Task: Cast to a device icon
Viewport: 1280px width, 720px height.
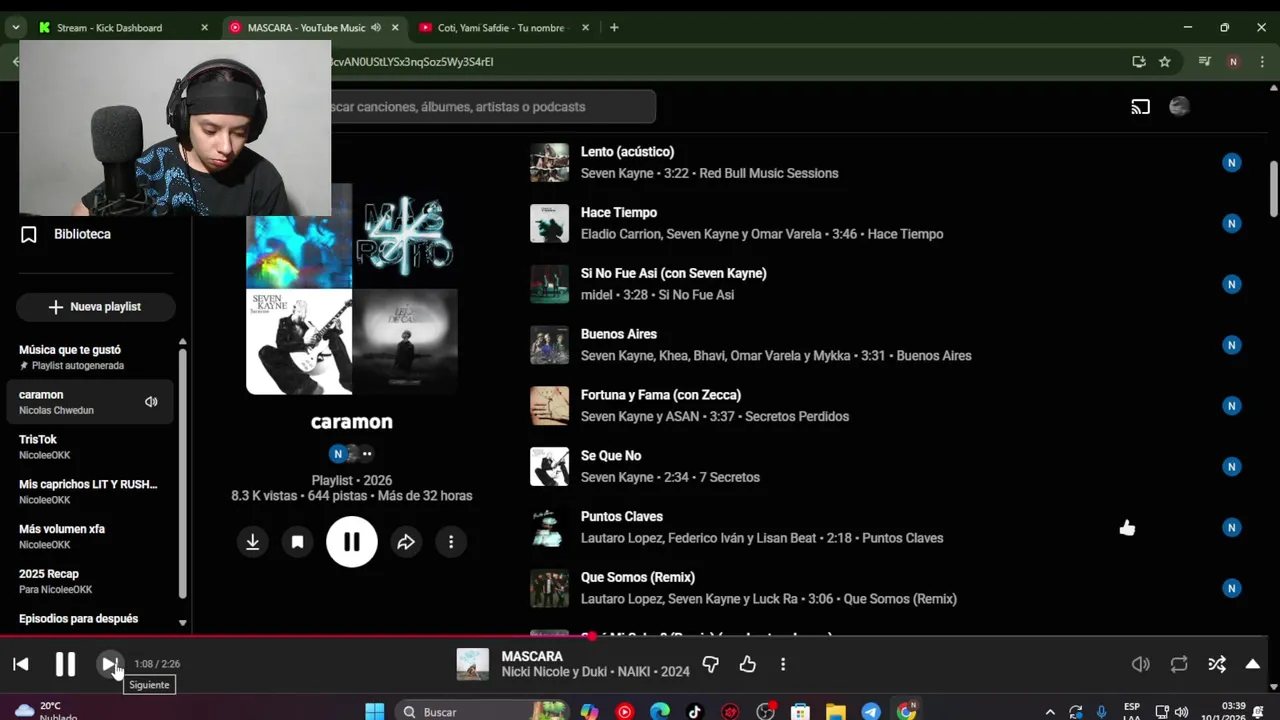Action: pos(1141,107)
